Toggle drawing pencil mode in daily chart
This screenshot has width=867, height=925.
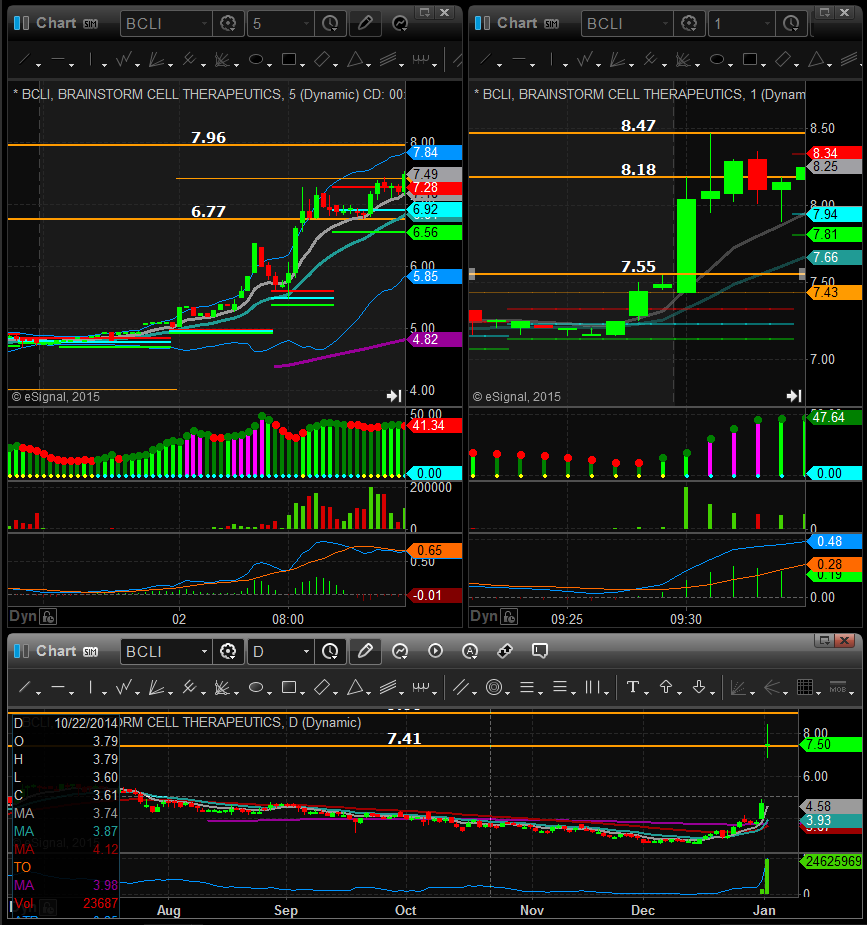coord(365,651)
